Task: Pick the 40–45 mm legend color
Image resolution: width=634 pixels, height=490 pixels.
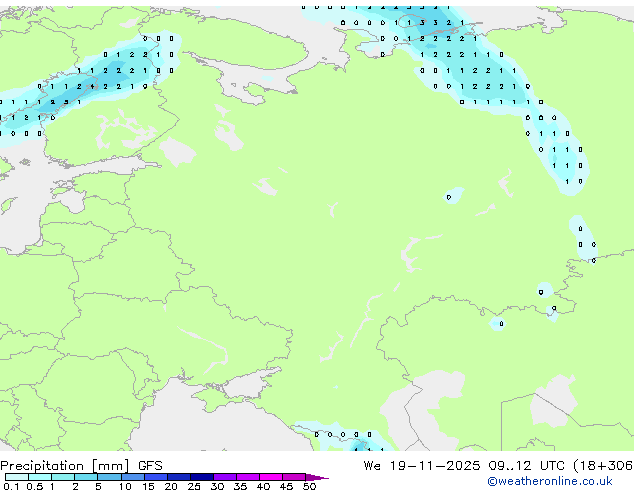Action: pyautogui.click(x=271, y=477)
